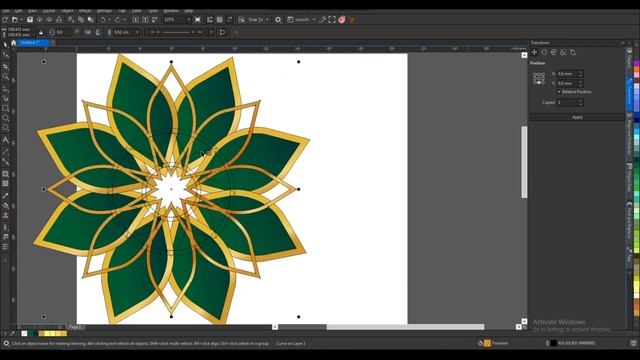Toggle the Relative Position checkbox
This screenshot has width=640, height=360.
pyautogui.click(x=559, y=92)
